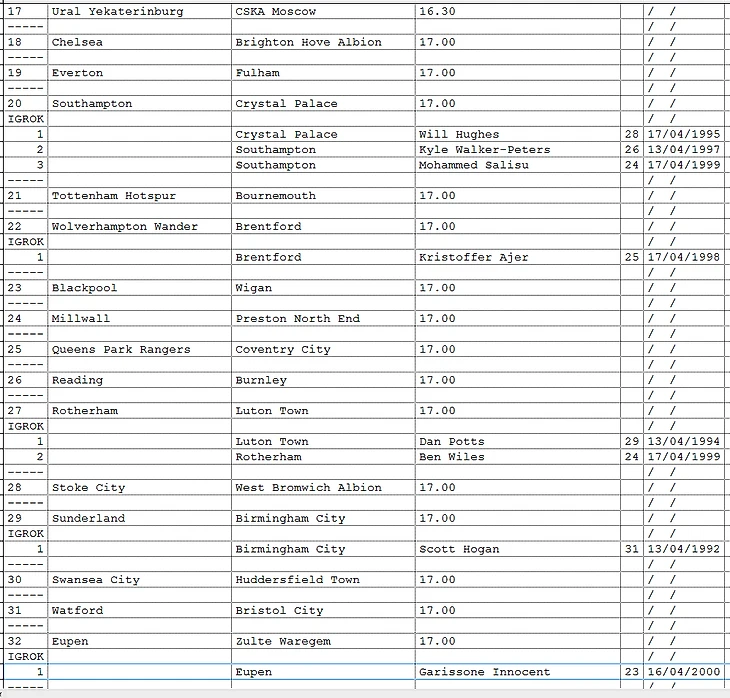This screenshot has width=730, height=698.
Task: Select the Dan Potts player cell
Action: coord(451,441)
